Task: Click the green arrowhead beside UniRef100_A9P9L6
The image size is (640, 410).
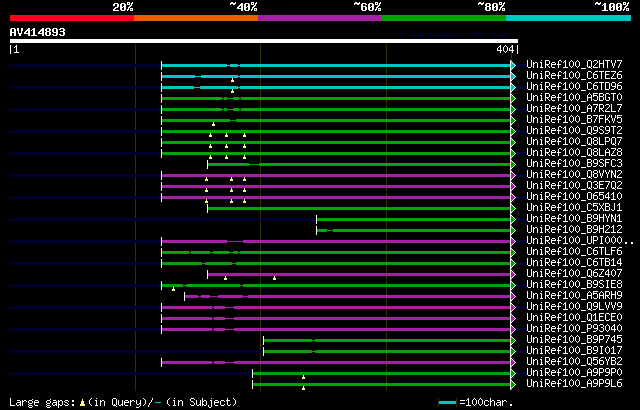Action: [513, 384]
